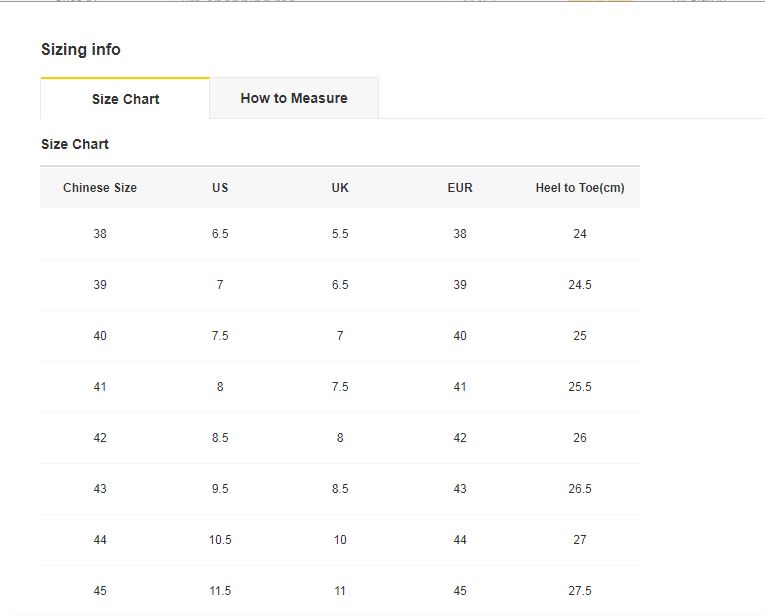Viewport: 765px width, 616px height.
Task: Click the EUR column header
Action: tap(460, 188)
